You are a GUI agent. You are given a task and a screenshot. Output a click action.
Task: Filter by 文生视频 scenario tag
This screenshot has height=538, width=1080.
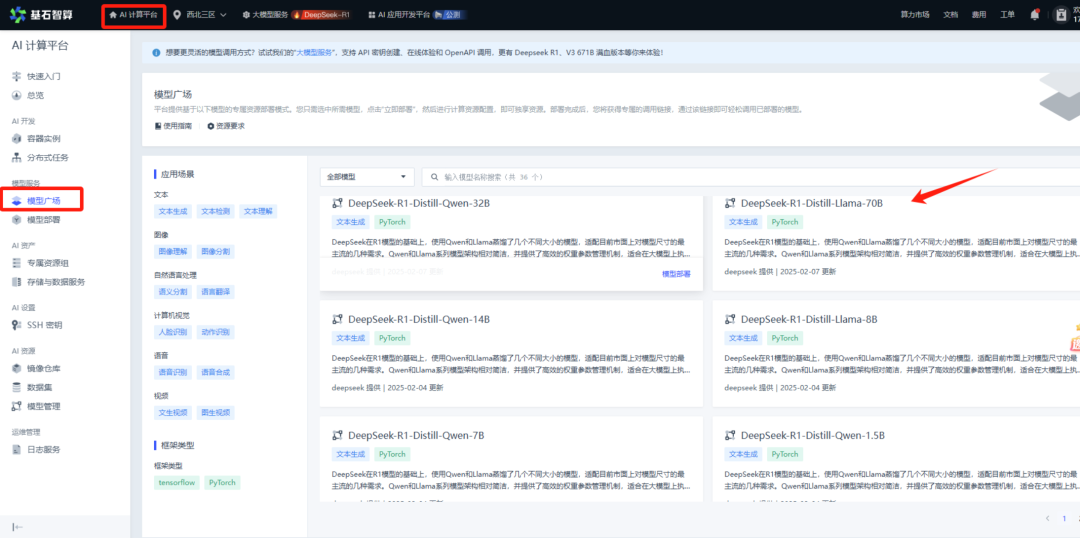tap(173, 413)
